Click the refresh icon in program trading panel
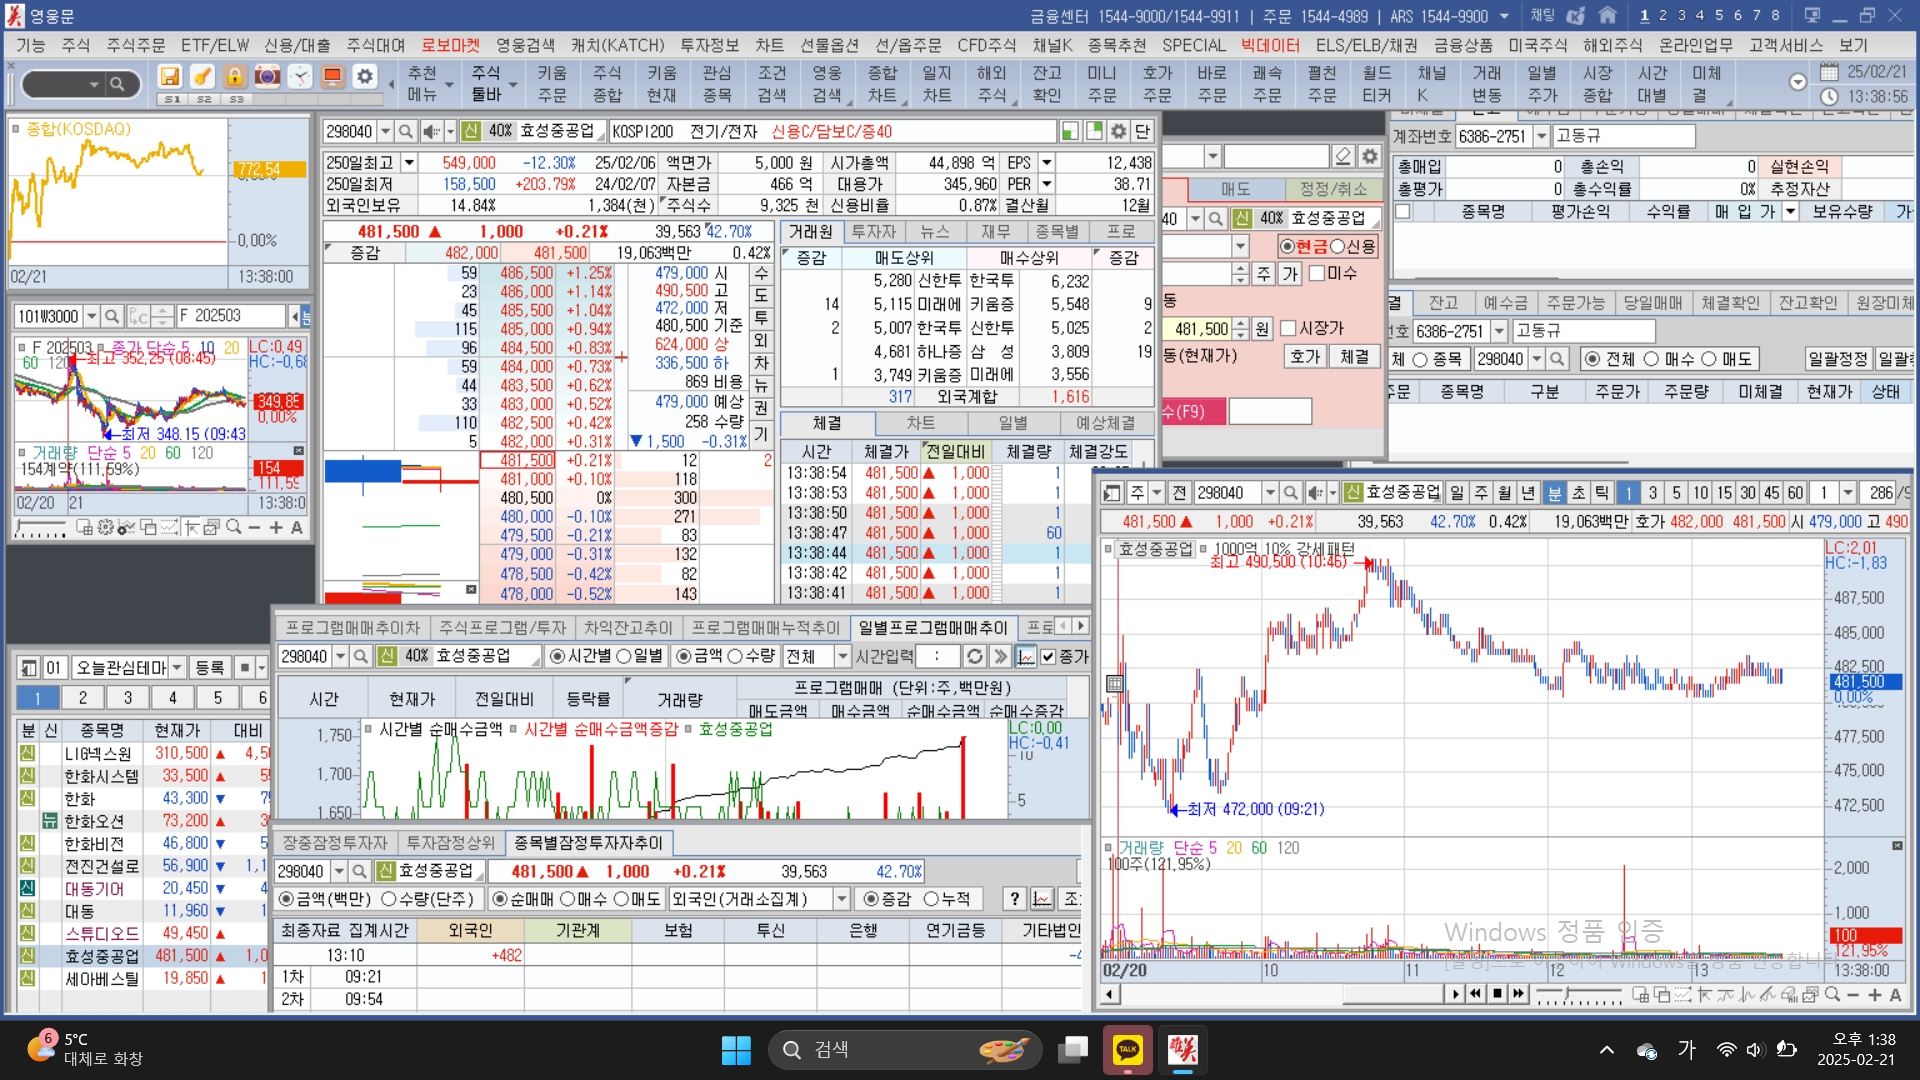Viewport: 1920px width, 1080px height. [x=974, y=656]
